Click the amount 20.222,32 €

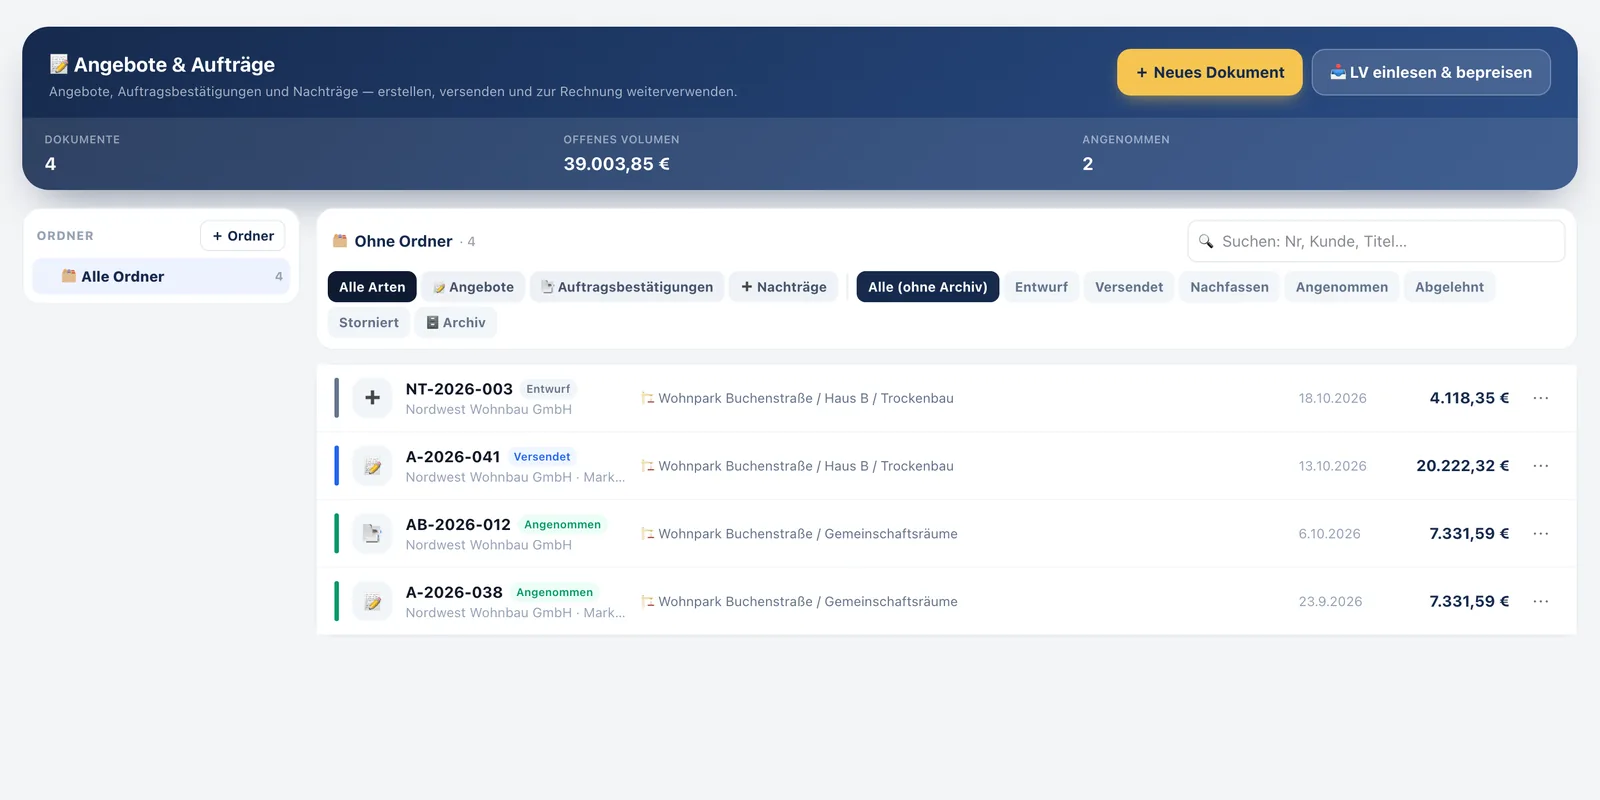coord(1463,466)
